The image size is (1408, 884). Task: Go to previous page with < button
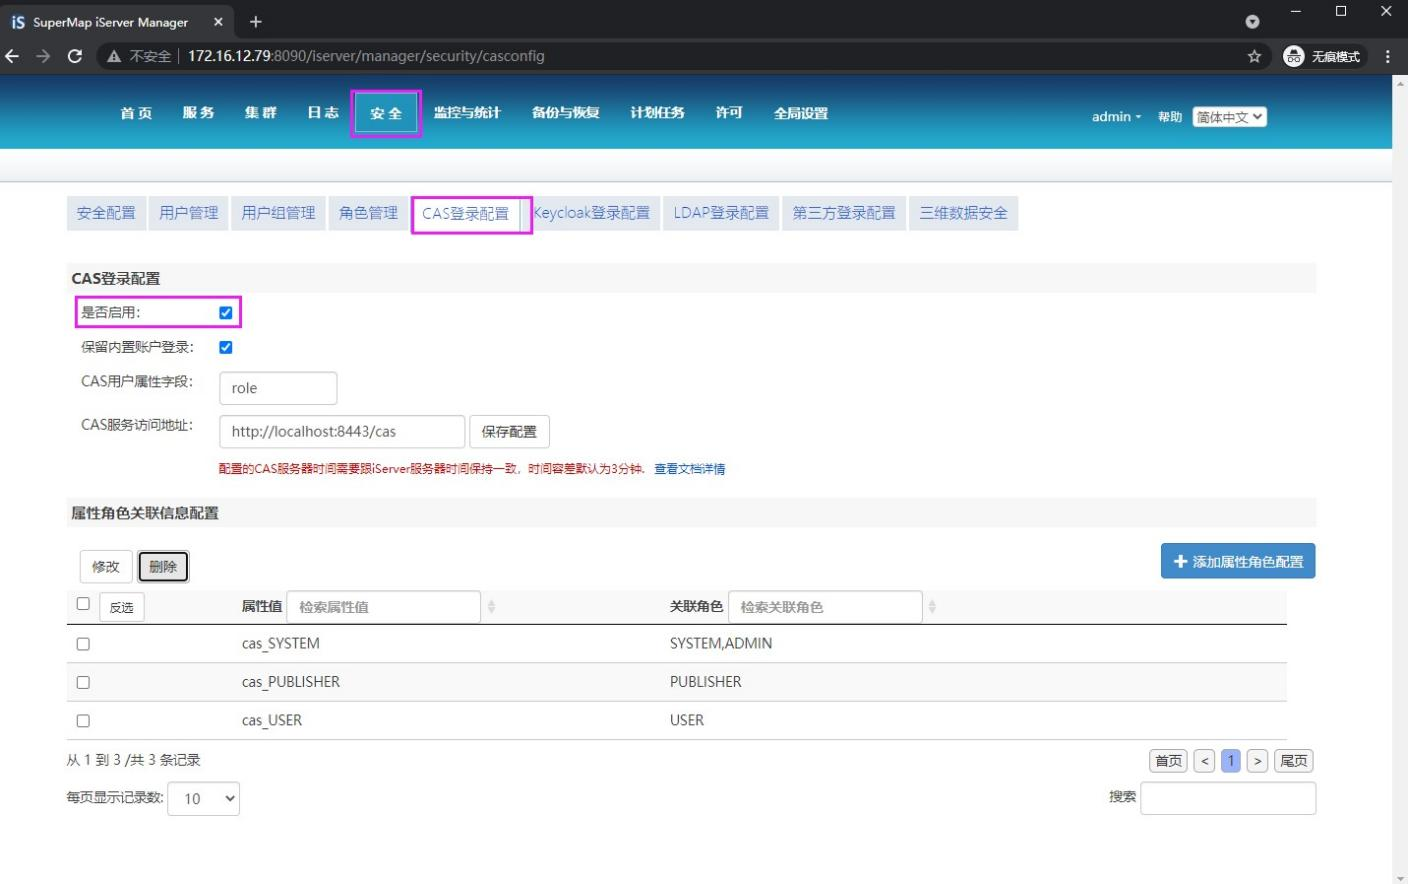coord(1205,761)
